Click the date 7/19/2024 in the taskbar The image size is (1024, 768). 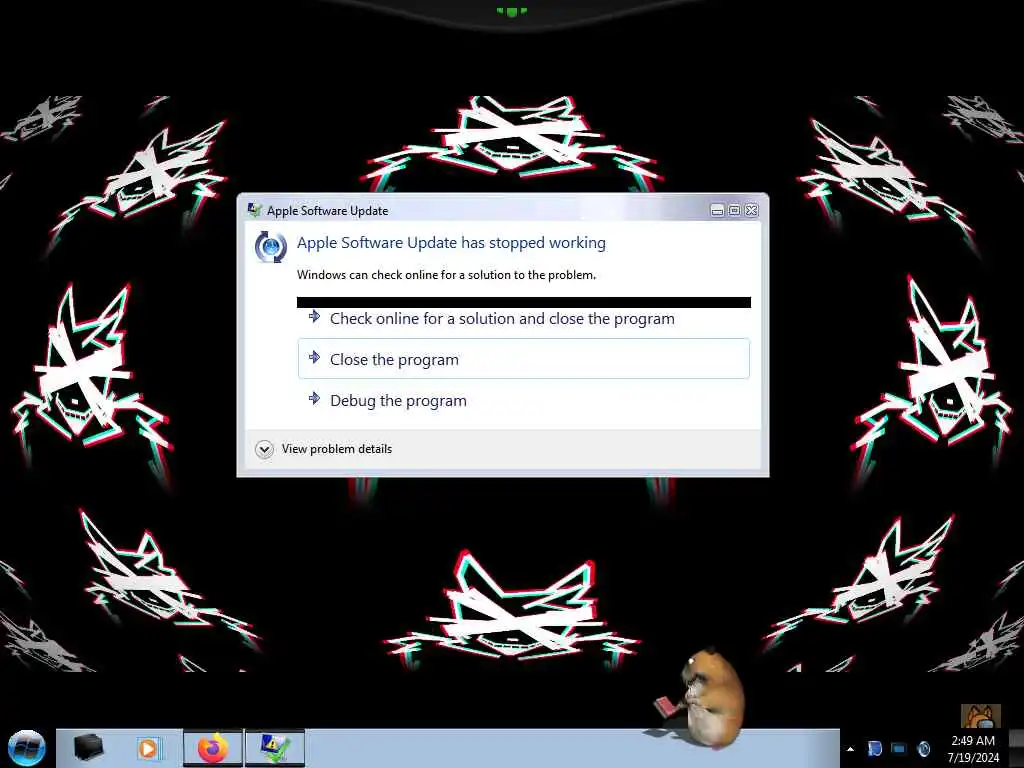tap(973, 758)
